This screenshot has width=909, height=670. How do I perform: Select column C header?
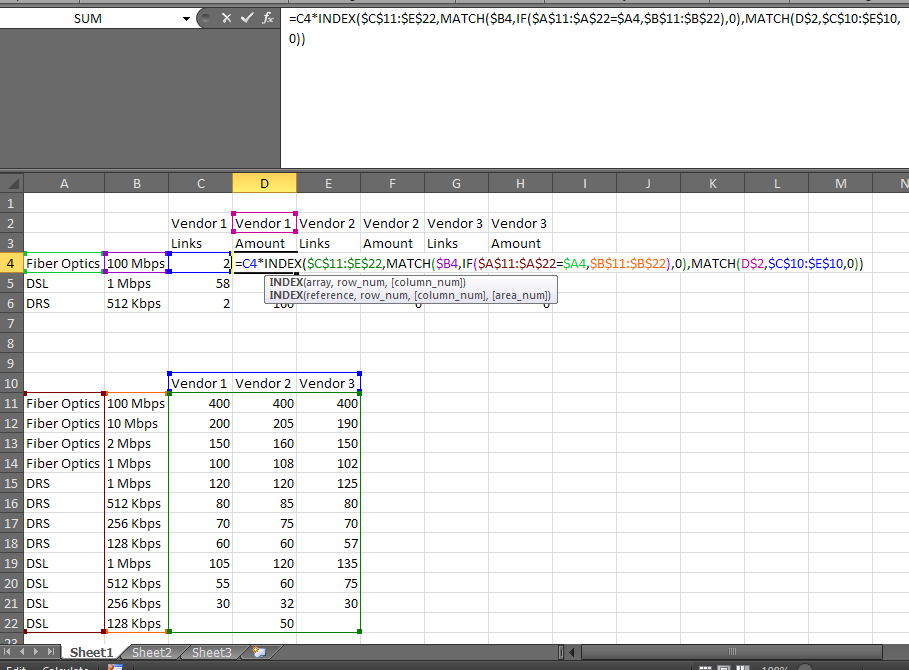tap(201, 184)
